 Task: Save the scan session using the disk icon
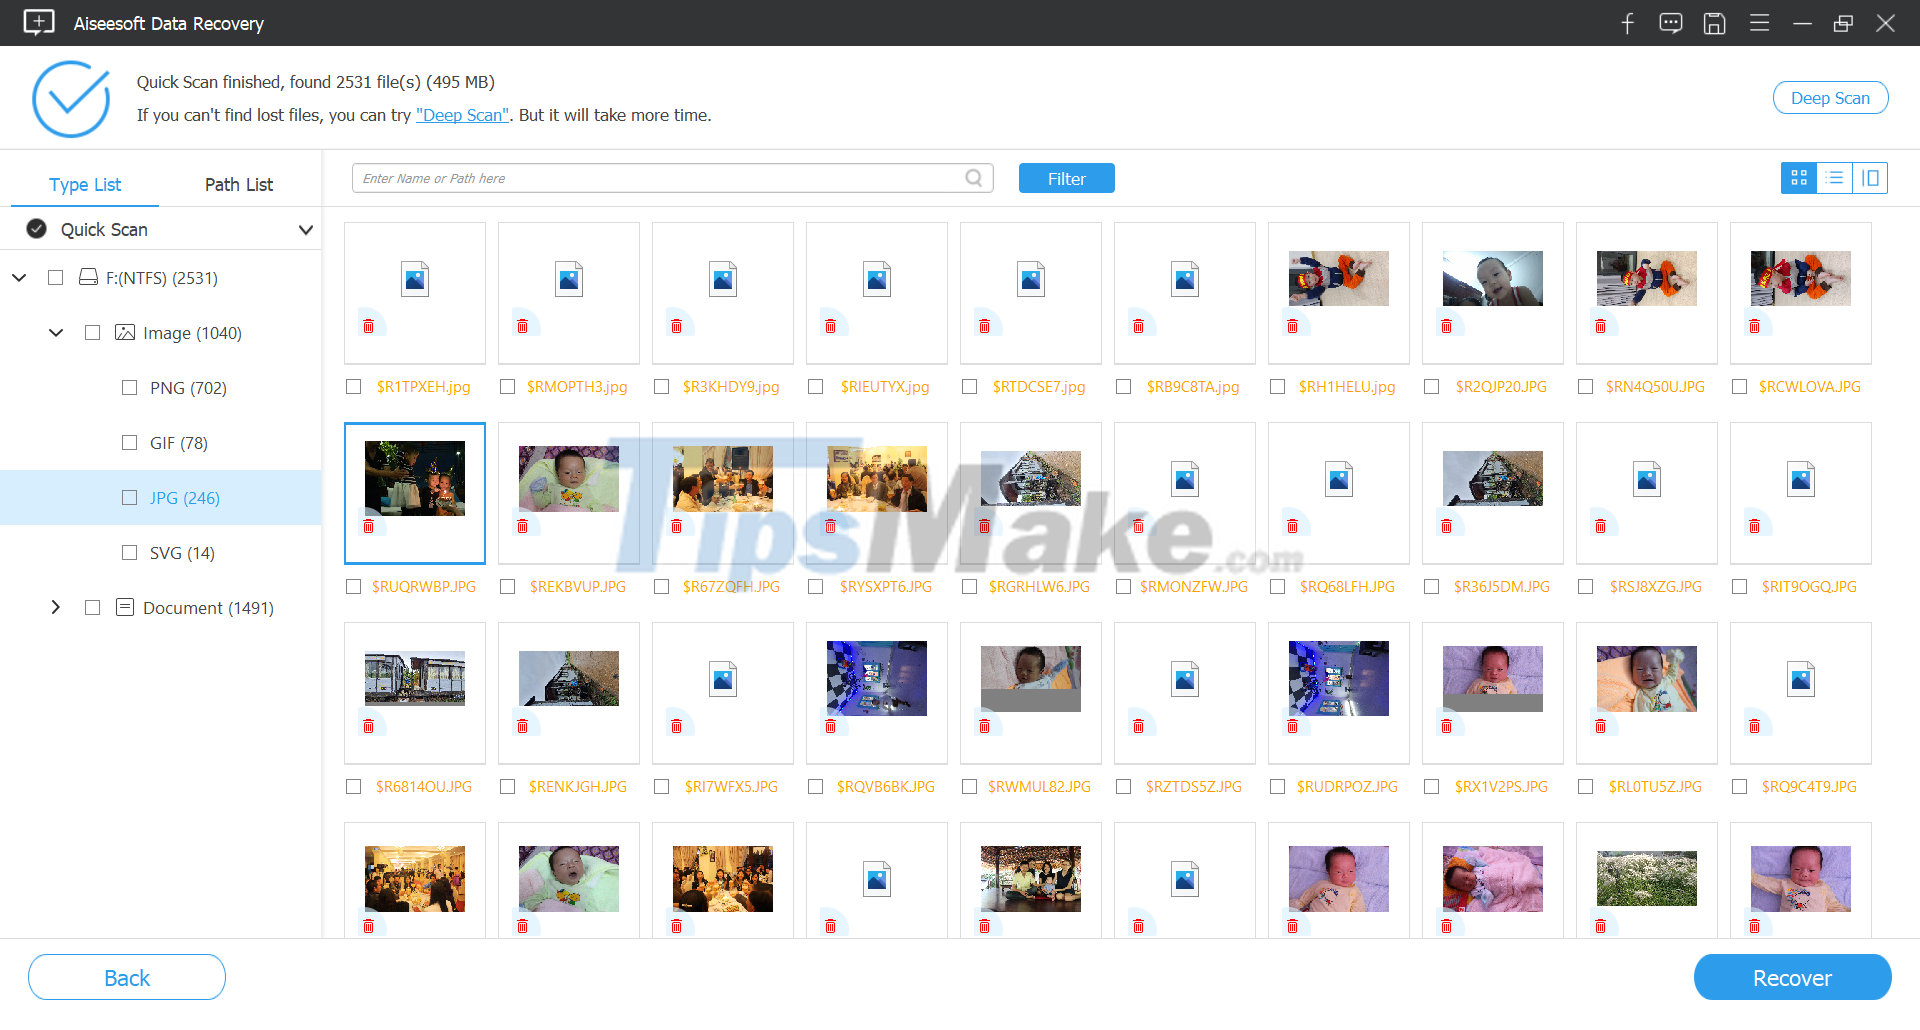click(x=1714, y=22)
